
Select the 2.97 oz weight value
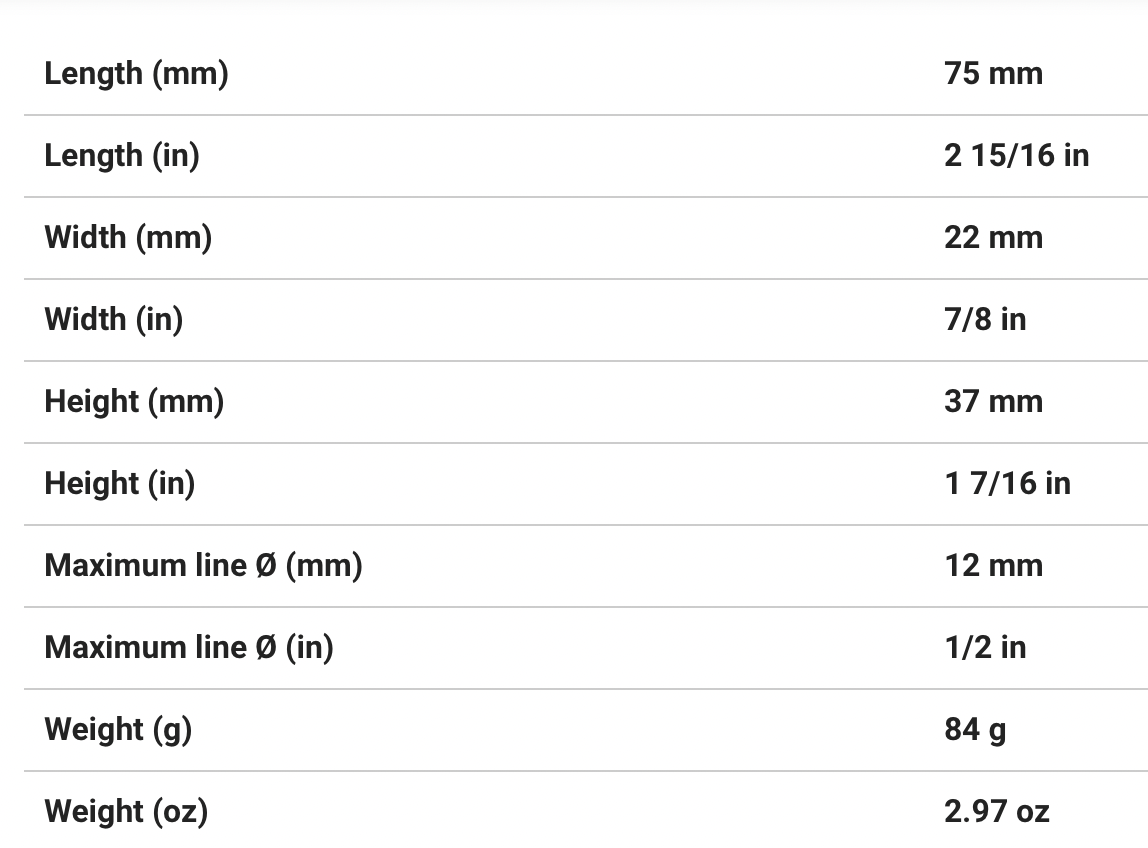(x=996, y=812)
